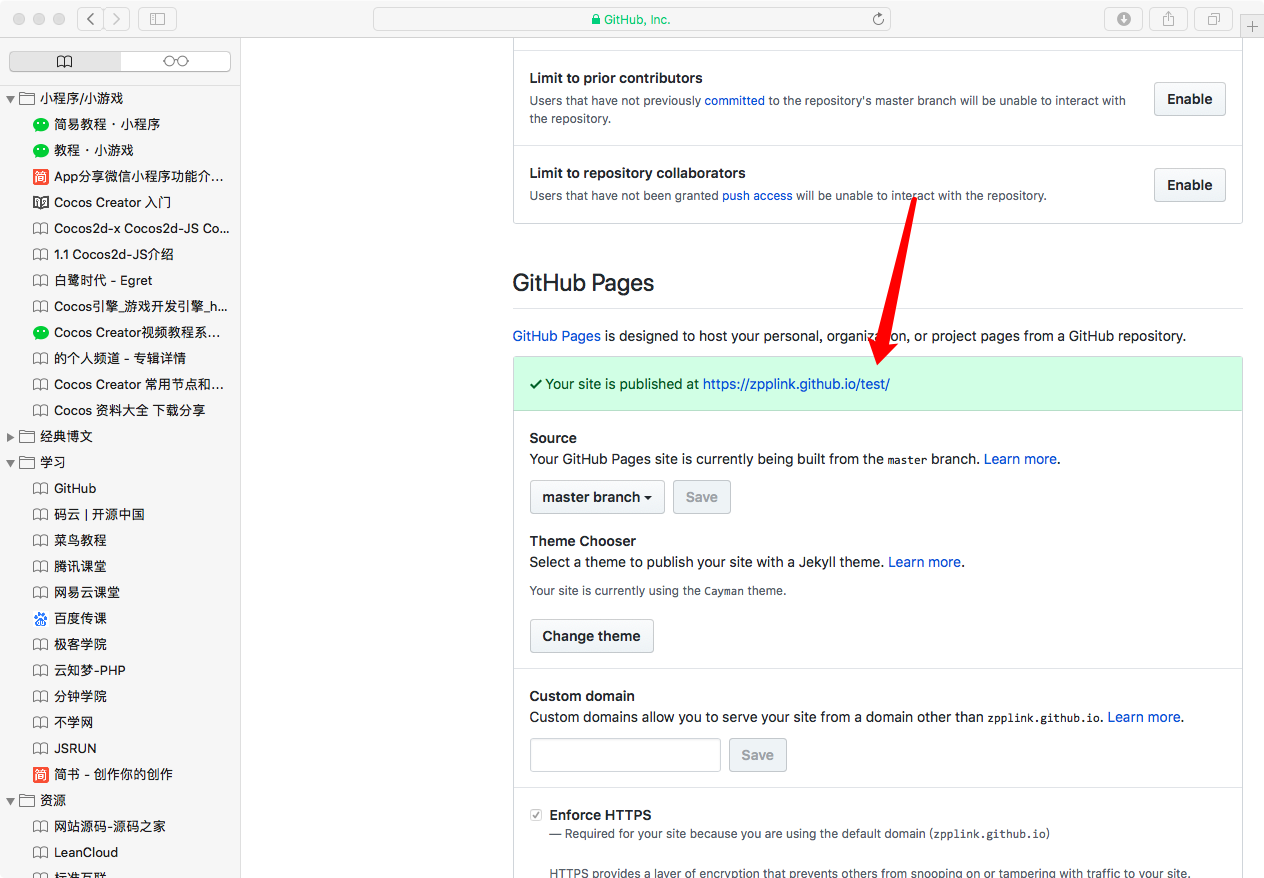Enable Limit to prior contributors
The height and width of the screenshot is (878, 1264).
tap(1189, 99)
